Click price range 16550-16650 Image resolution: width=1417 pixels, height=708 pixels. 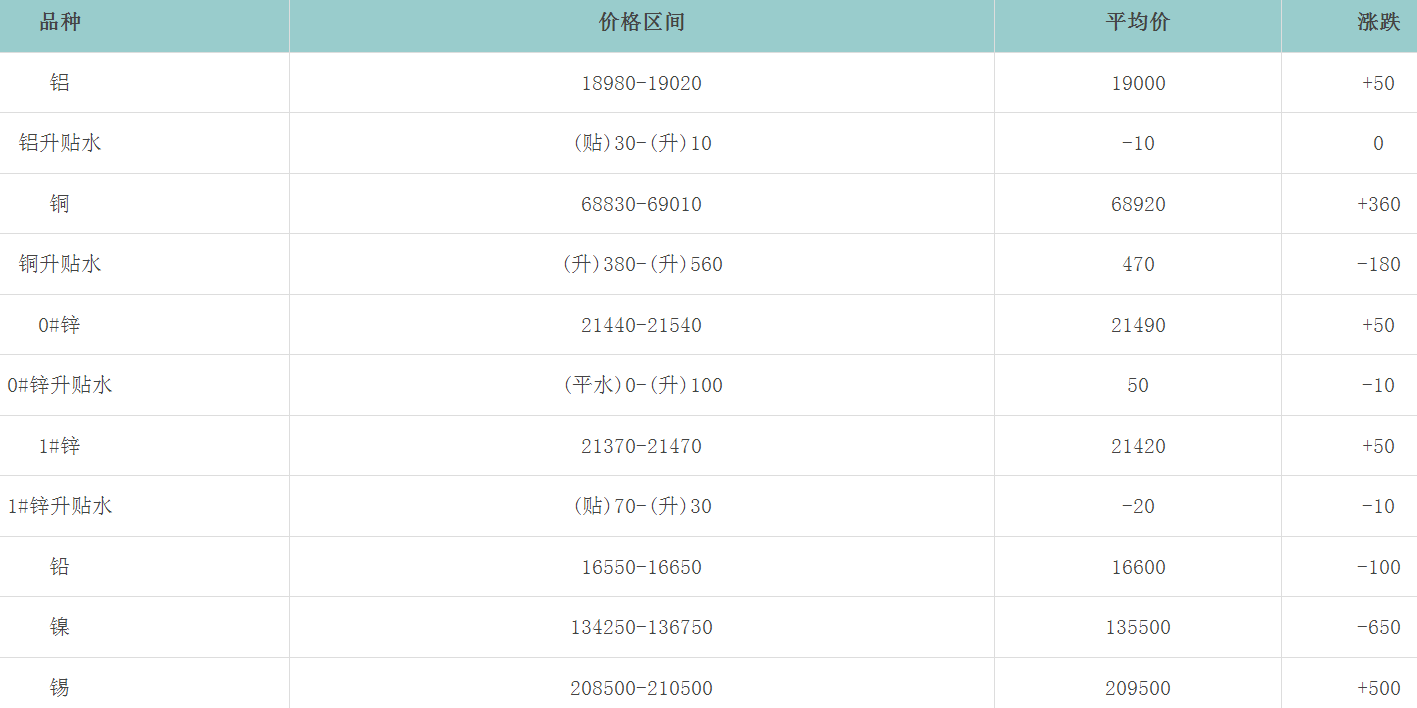[641, 567]
